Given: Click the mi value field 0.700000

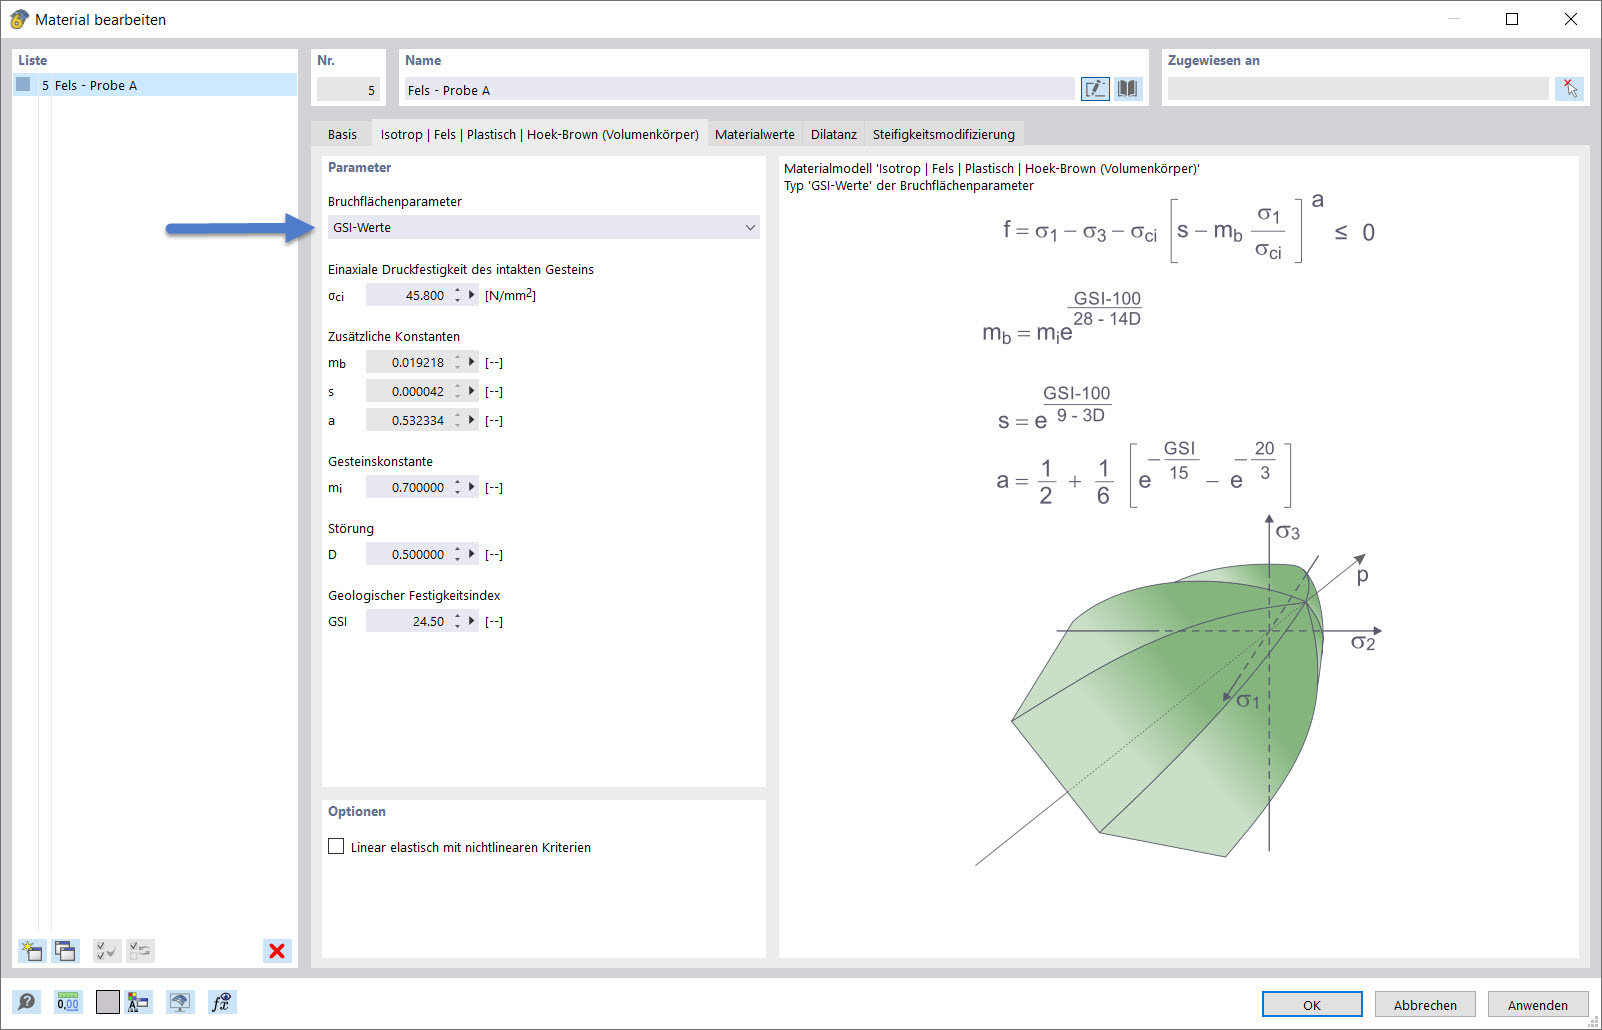Looking at the screenshot, I should coord(408,487).
